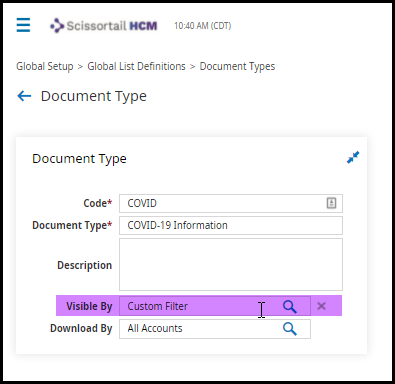The height and width of the screenshot is (384, 395).
Task: Open the hamburger main menu
Action: pos(23,25)
